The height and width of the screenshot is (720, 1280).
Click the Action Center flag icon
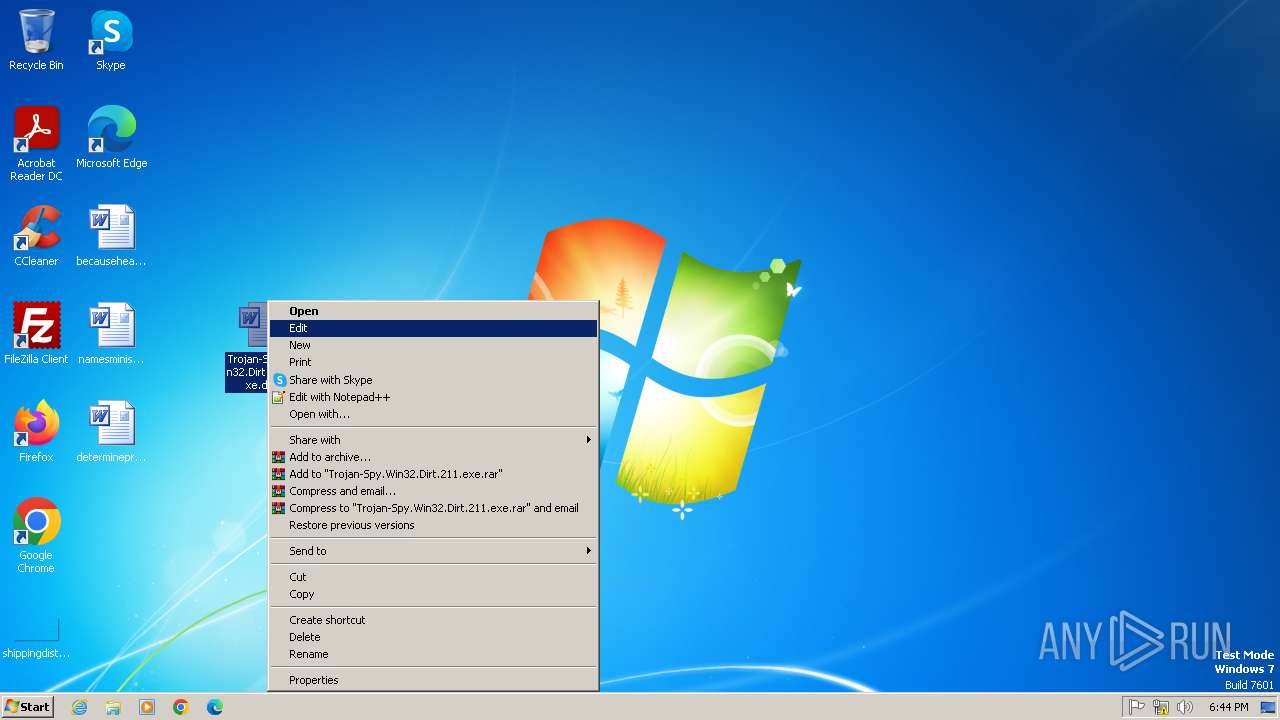[x=1137, y=707]
